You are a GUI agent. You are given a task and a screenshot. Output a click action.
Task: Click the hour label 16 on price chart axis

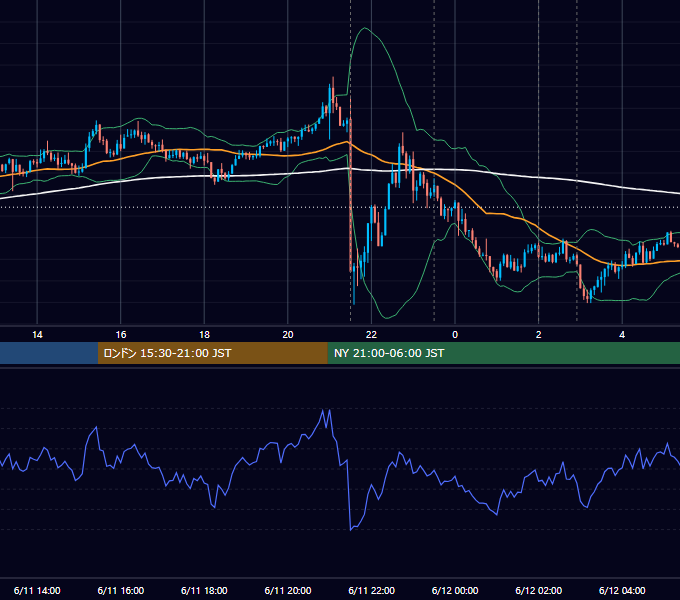121,335
